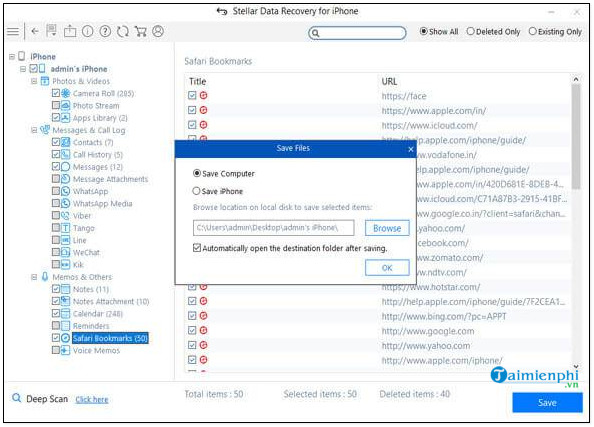Click the scroll down arrow of bookmarks list
Viewport: 594px width, 427px height.
(576, 366)
